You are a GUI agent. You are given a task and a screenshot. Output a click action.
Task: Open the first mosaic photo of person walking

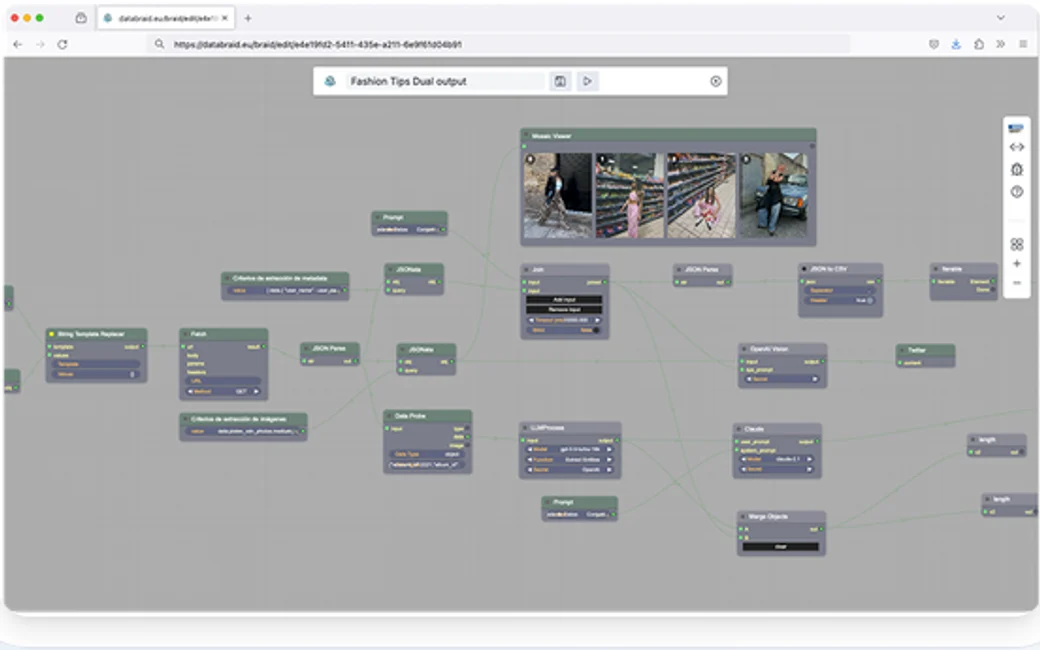click(x=558, y=195)
